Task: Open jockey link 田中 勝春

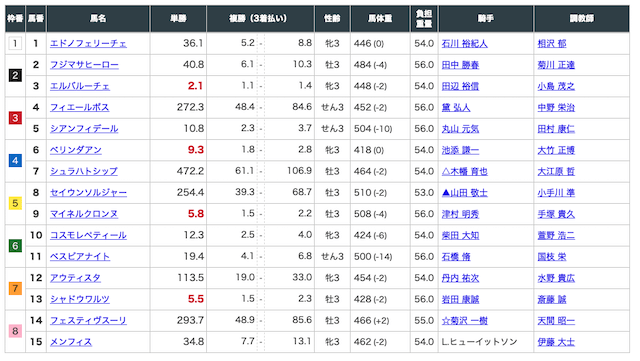Action: 460,65
